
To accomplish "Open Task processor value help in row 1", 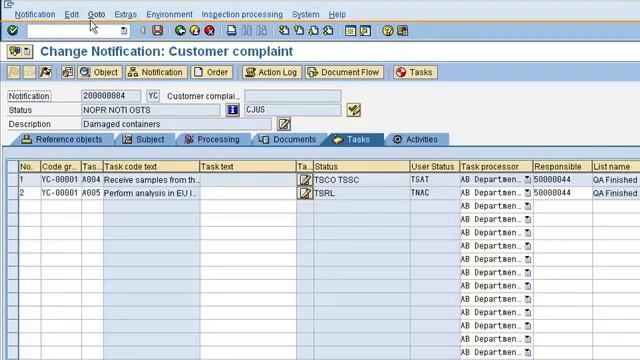I will pyautogui.click(x=528, y=180).
